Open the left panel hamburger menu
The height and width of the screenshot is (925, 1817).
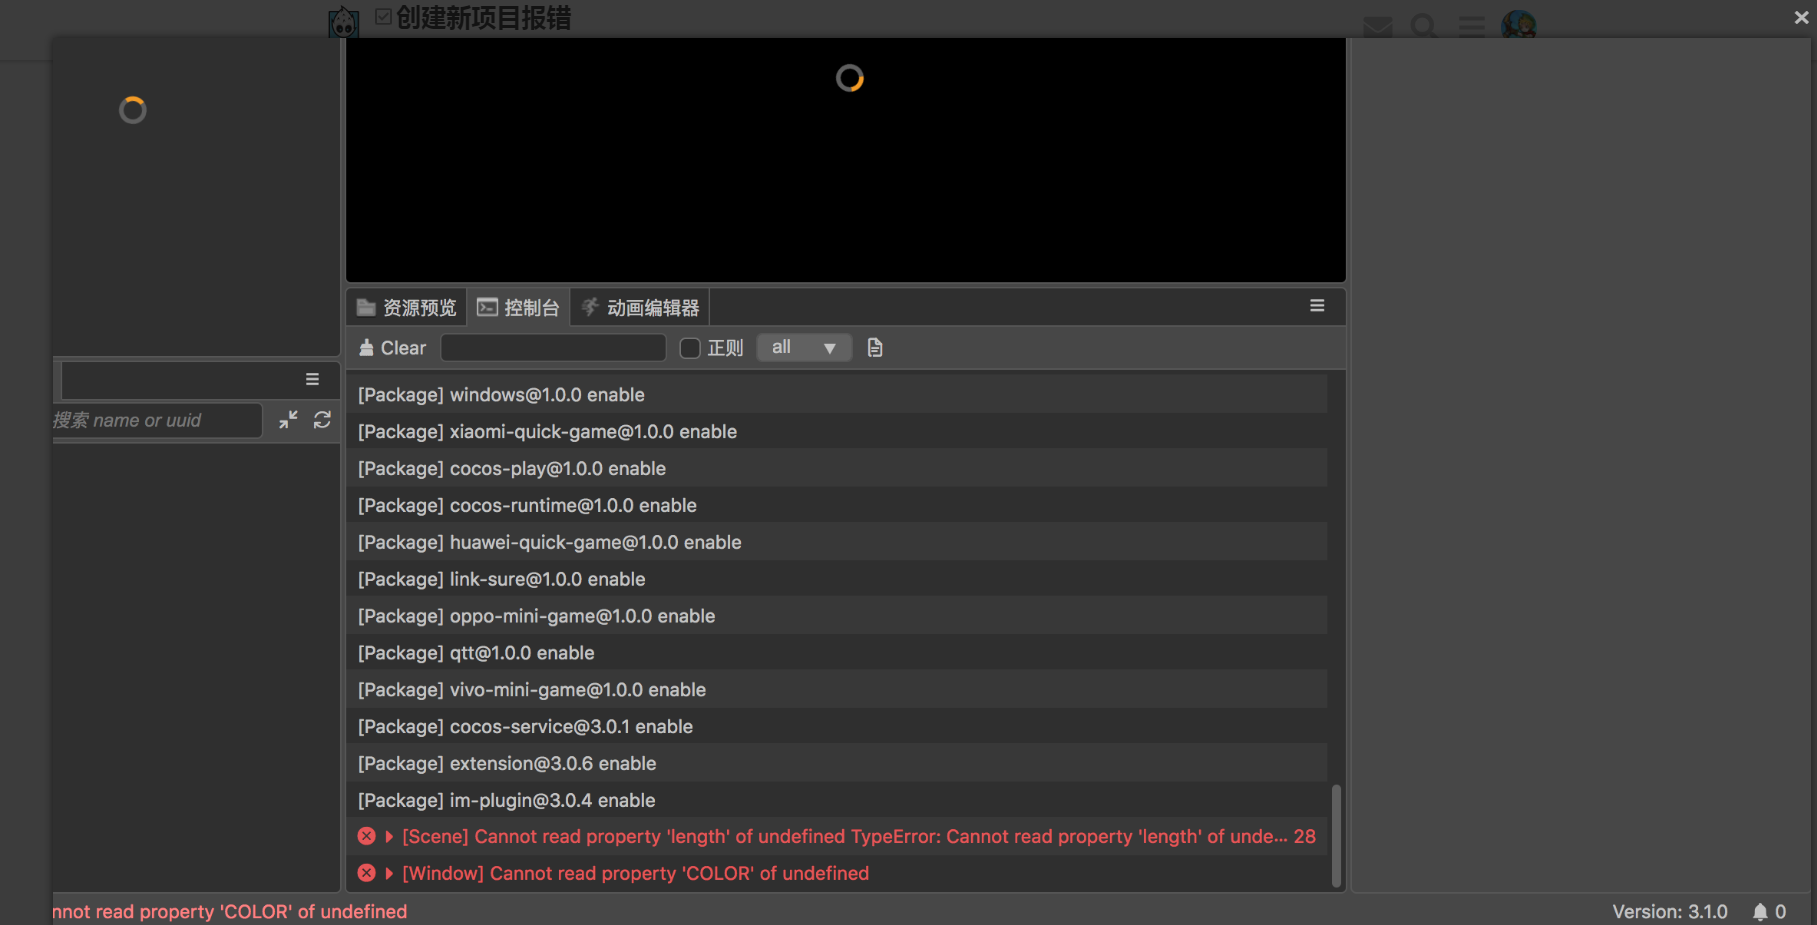(312, 380)
